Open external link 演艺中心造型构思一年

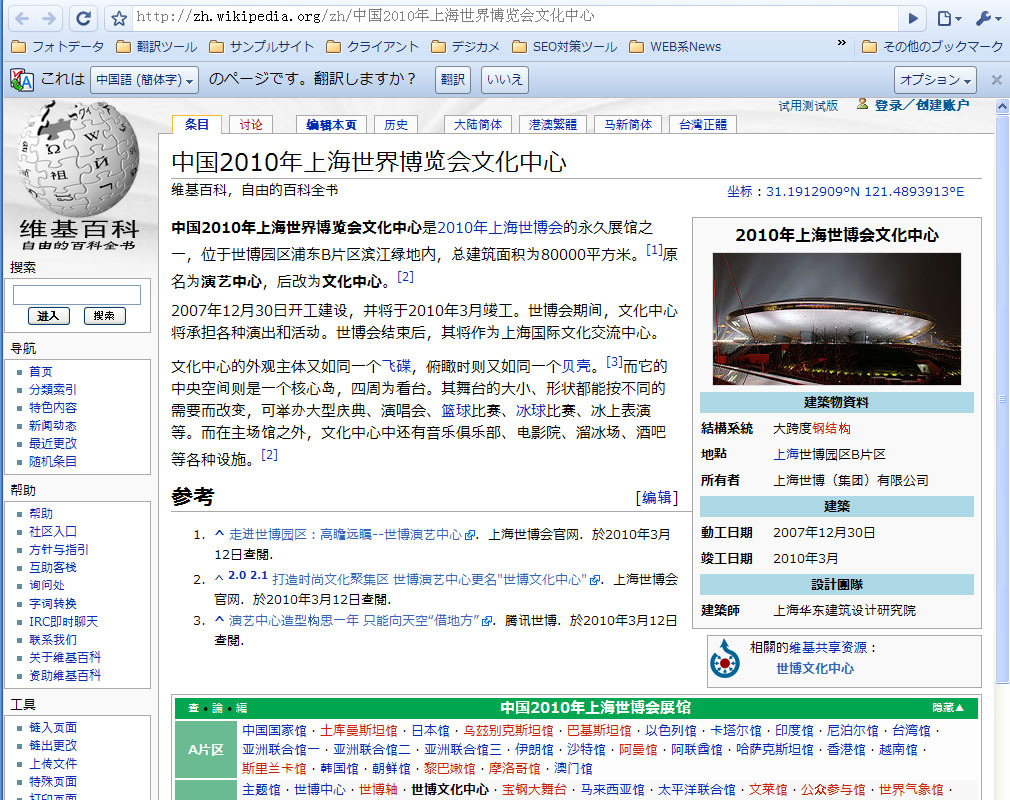point(361,620)
